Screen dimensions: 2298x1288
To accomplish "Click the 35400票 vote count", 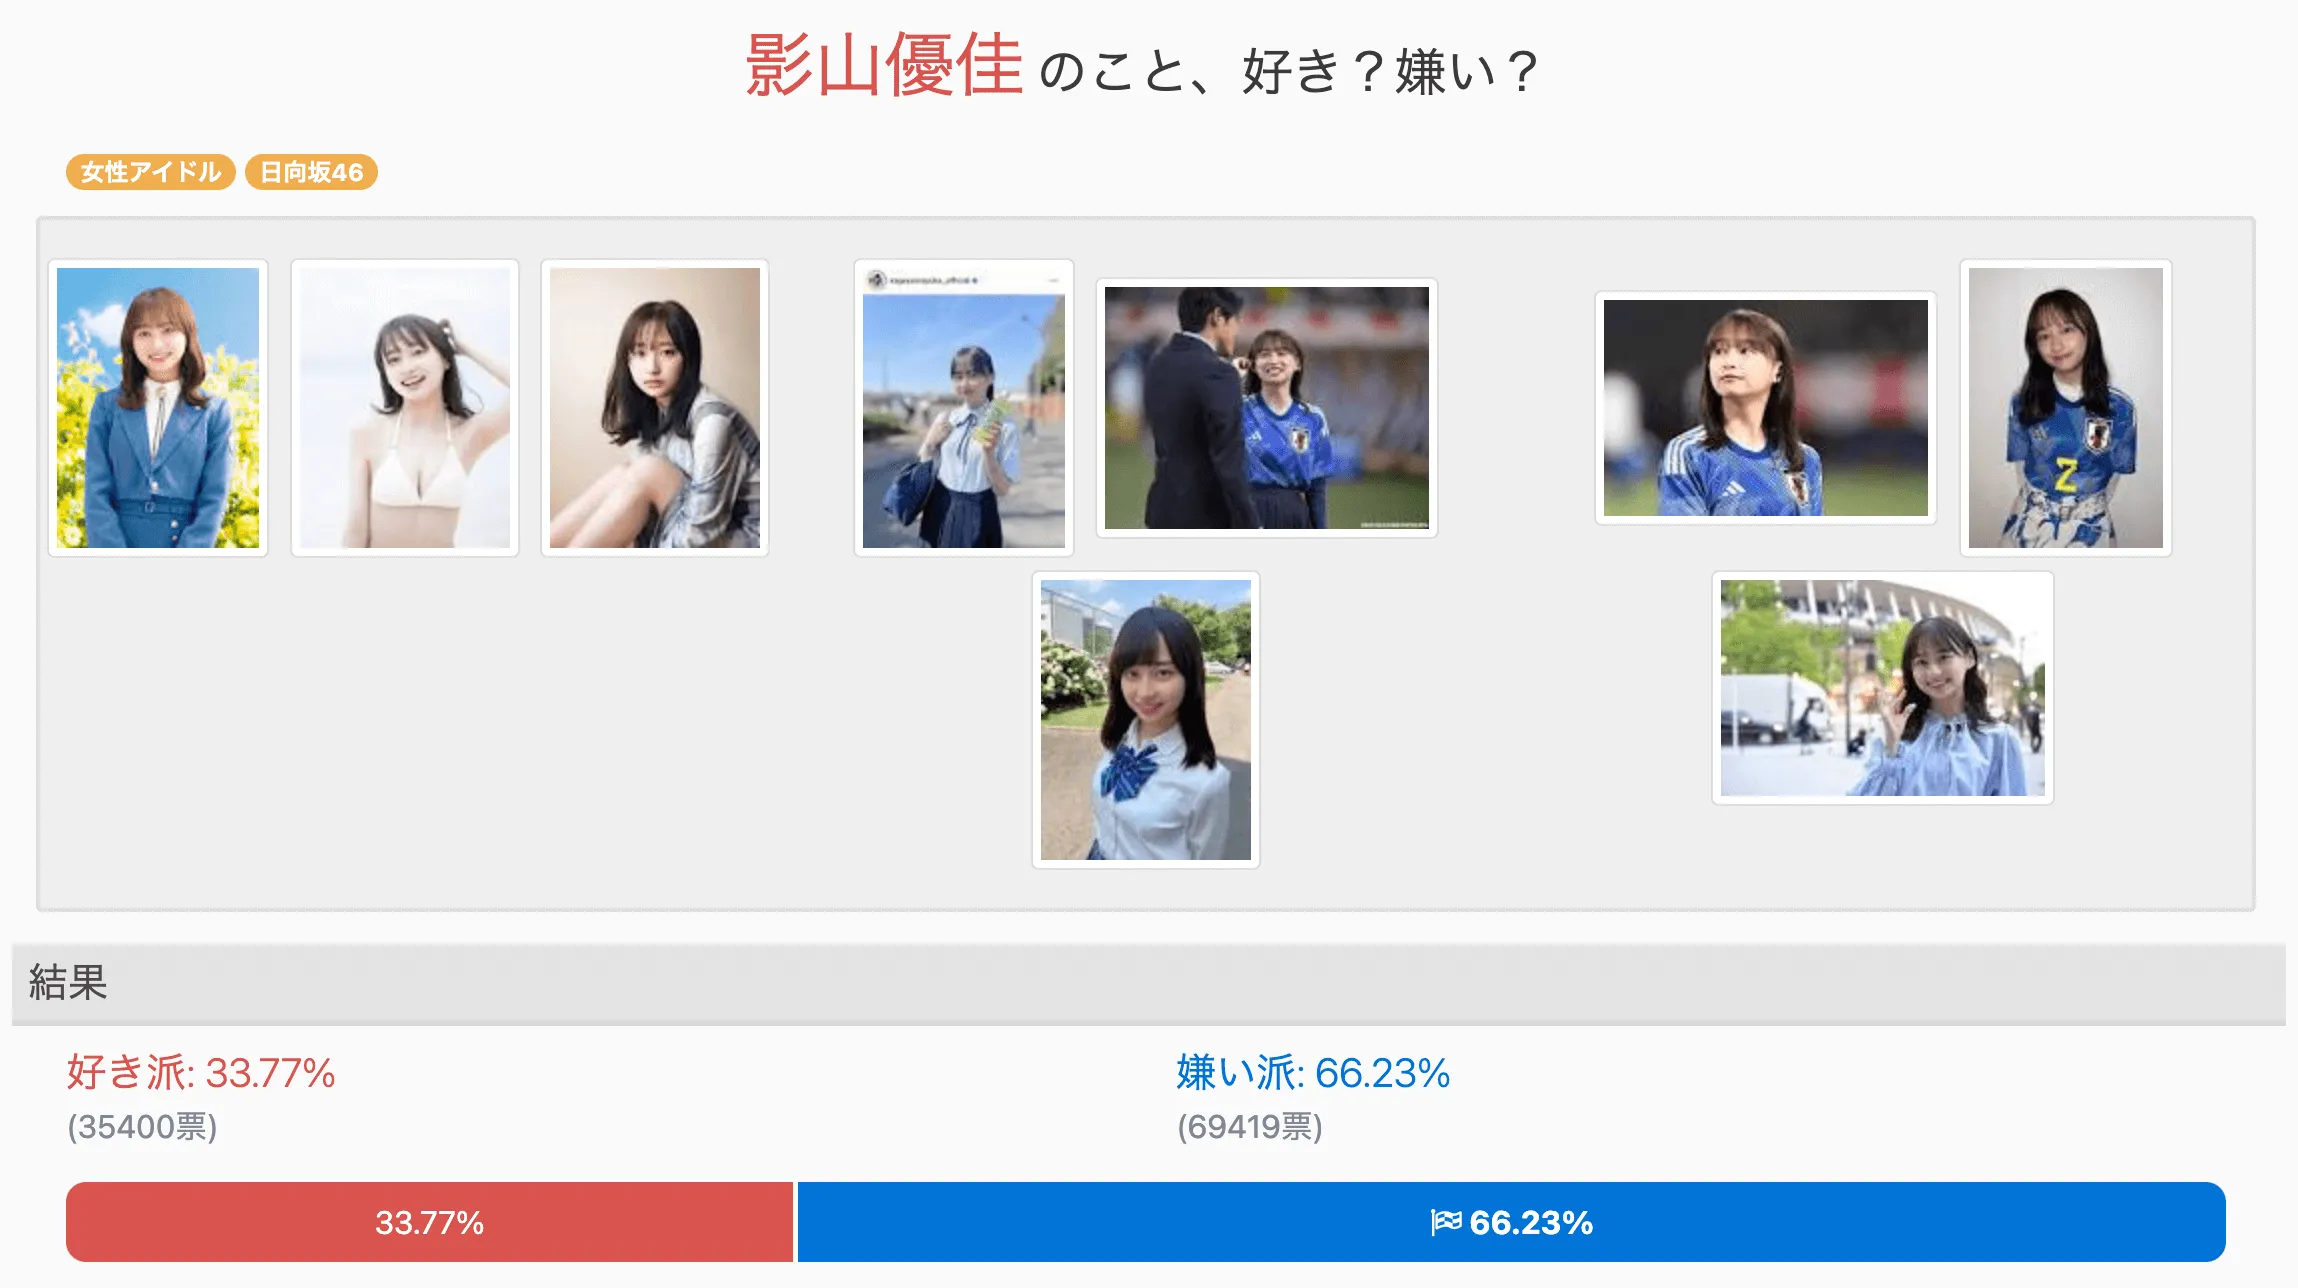I will [x=142, y=1127].
